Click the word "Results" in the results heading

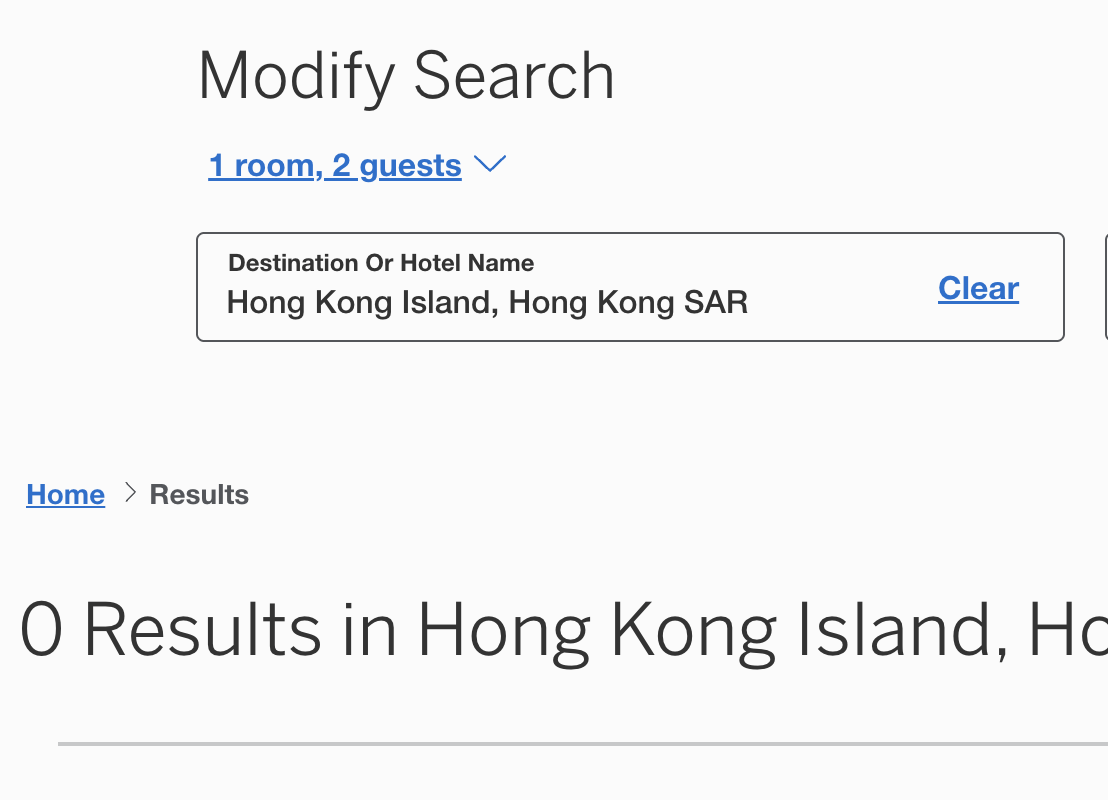[202, 630]
